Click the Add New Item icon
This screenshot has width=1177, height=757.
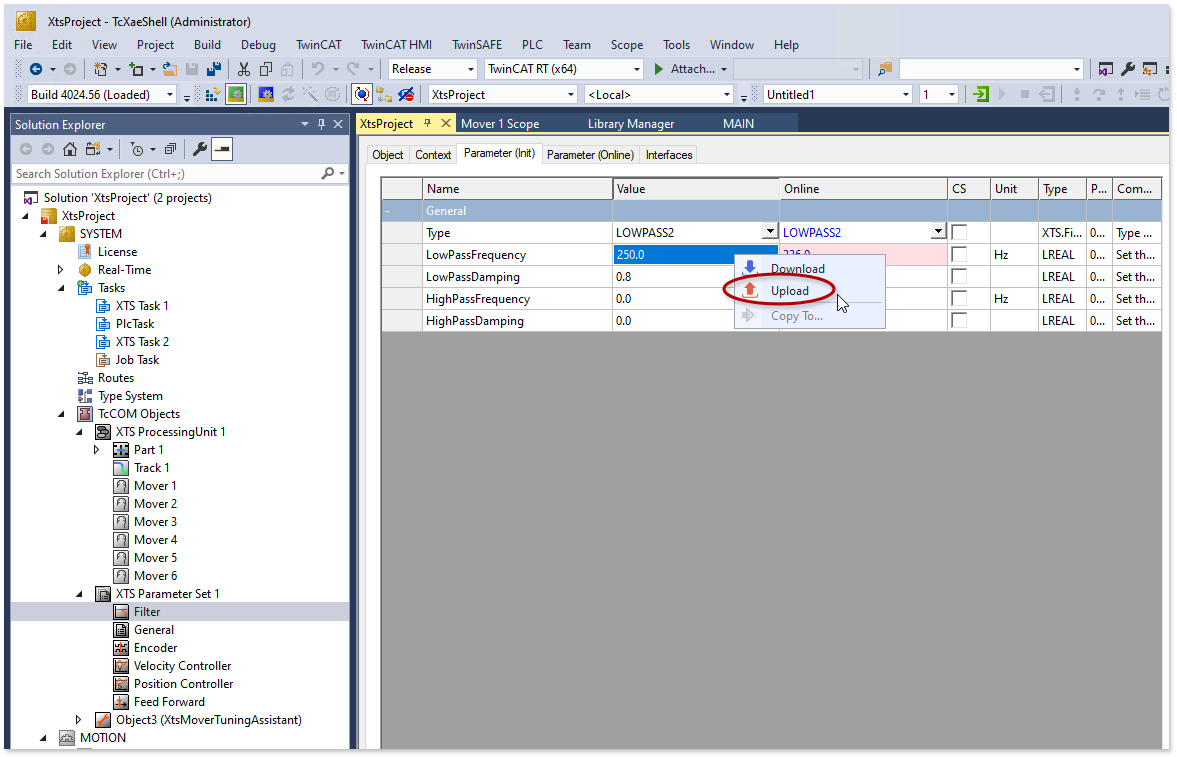coord(136,69)
